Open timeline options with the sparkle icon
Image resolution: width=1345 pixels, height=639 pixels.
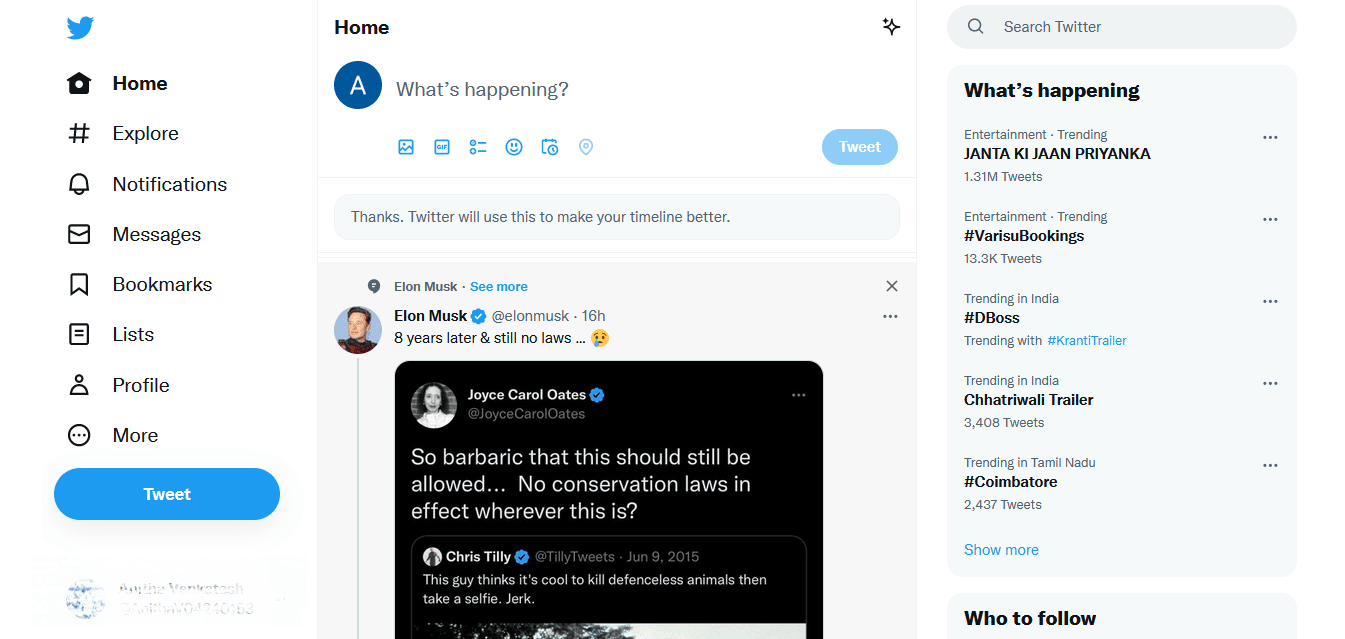click(x=891, y=27)
